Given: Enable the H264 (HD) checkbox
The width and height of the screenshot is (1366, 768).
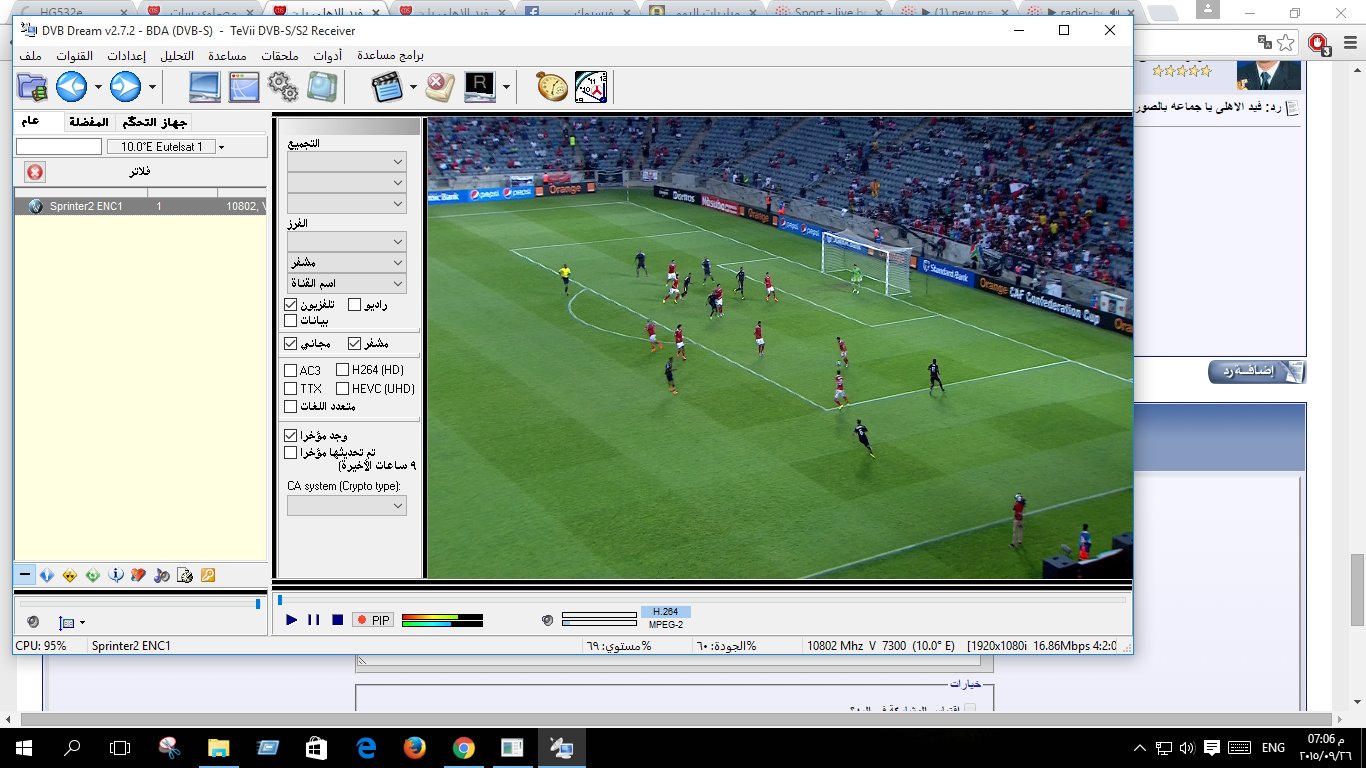Looking at the screenshot, I should coord(343,370).
